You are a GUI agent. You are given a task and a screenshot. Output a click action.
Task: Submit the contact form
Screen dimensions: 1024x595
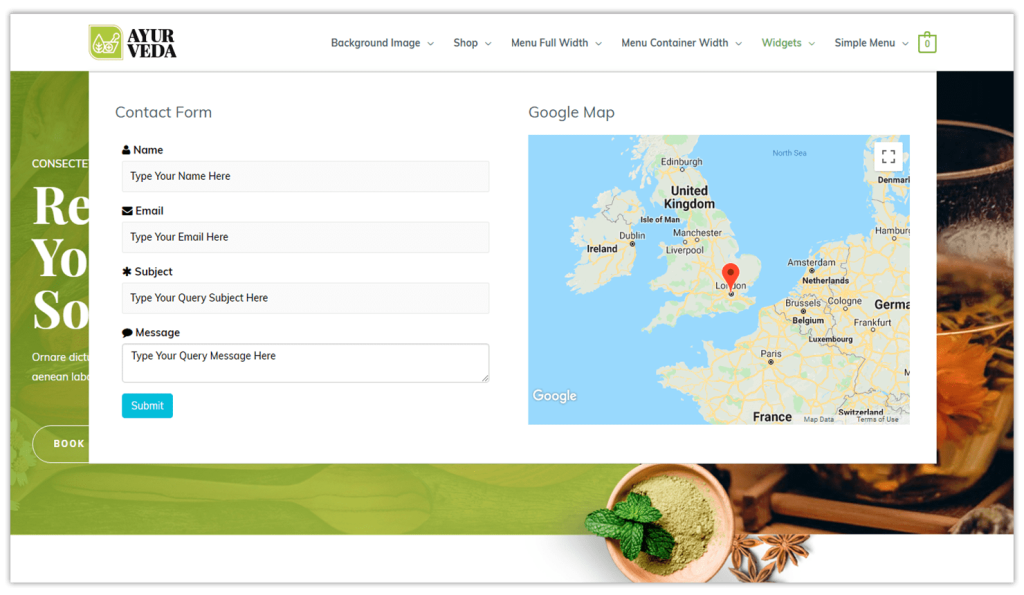(x=147, y=405)
